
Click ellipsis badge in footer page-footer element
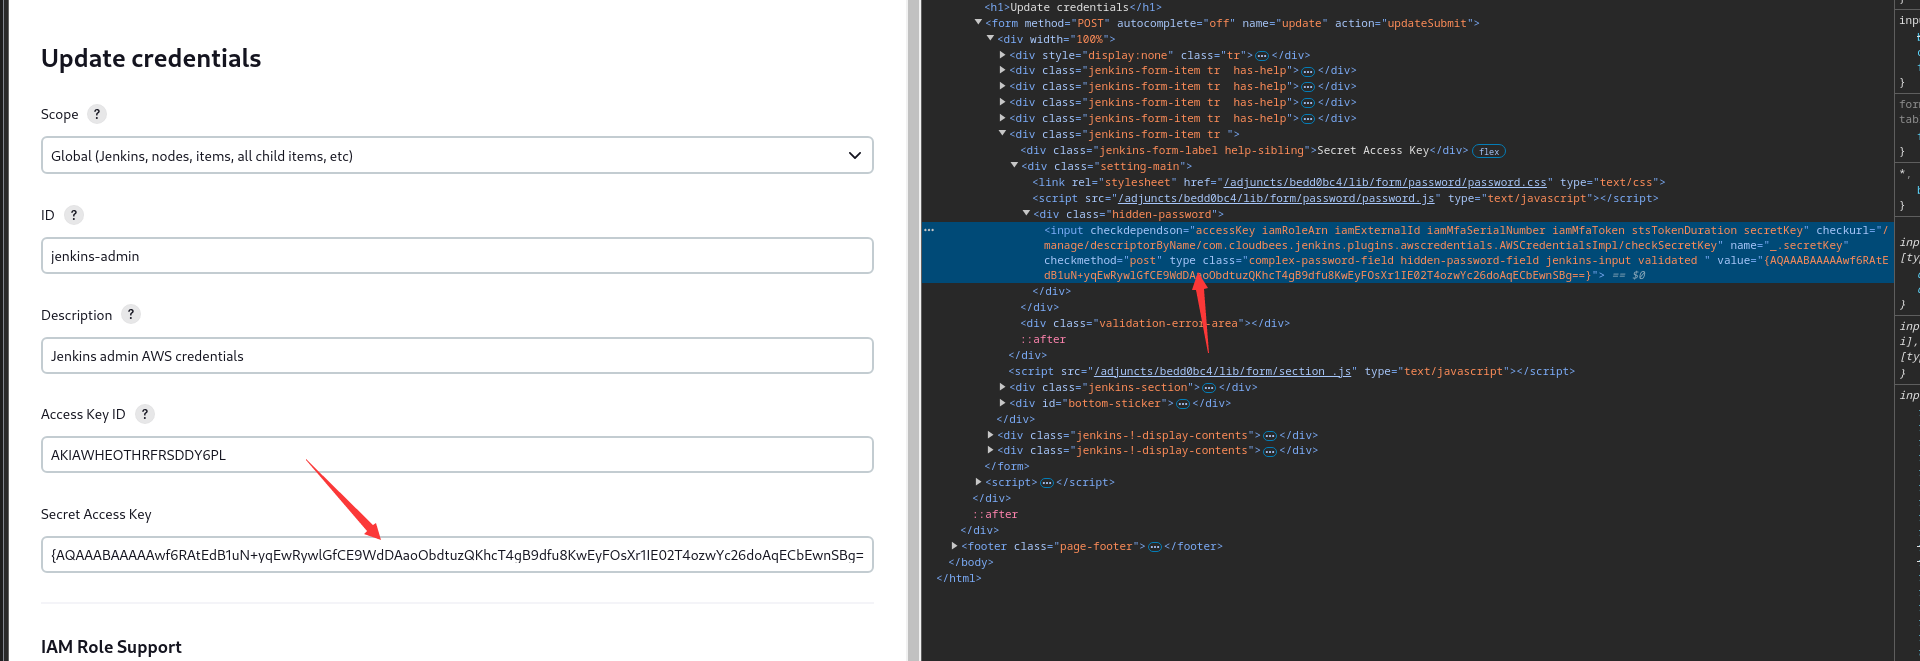click(1155, 547)
